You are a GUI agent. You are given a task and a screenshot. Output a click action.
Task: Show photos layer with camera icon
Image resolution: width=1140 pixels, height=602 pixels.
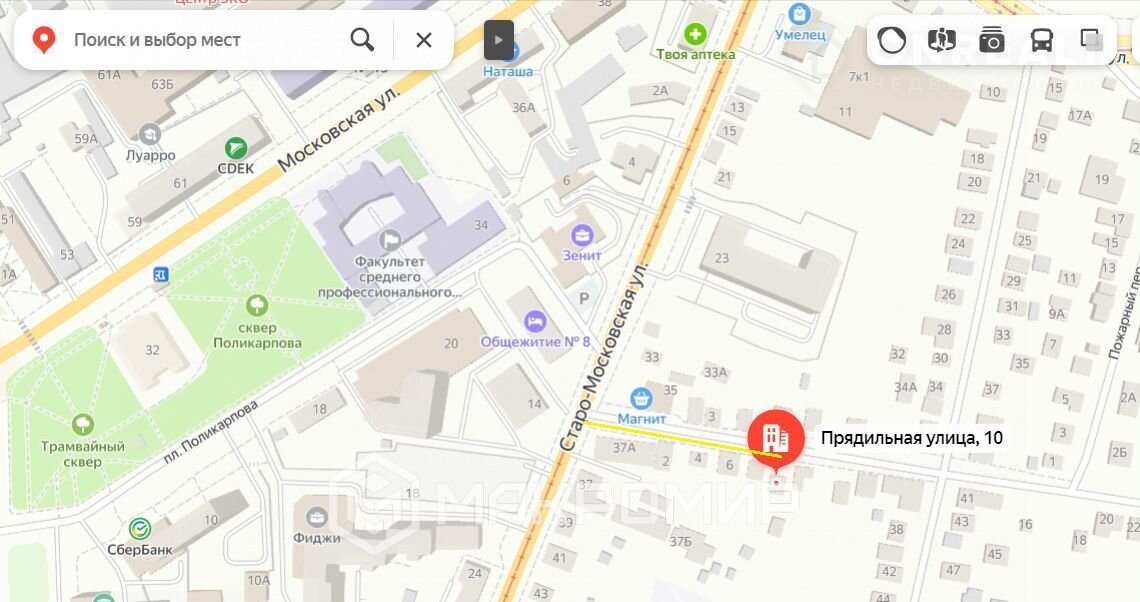pyautogui.click(x=992, y=40)
